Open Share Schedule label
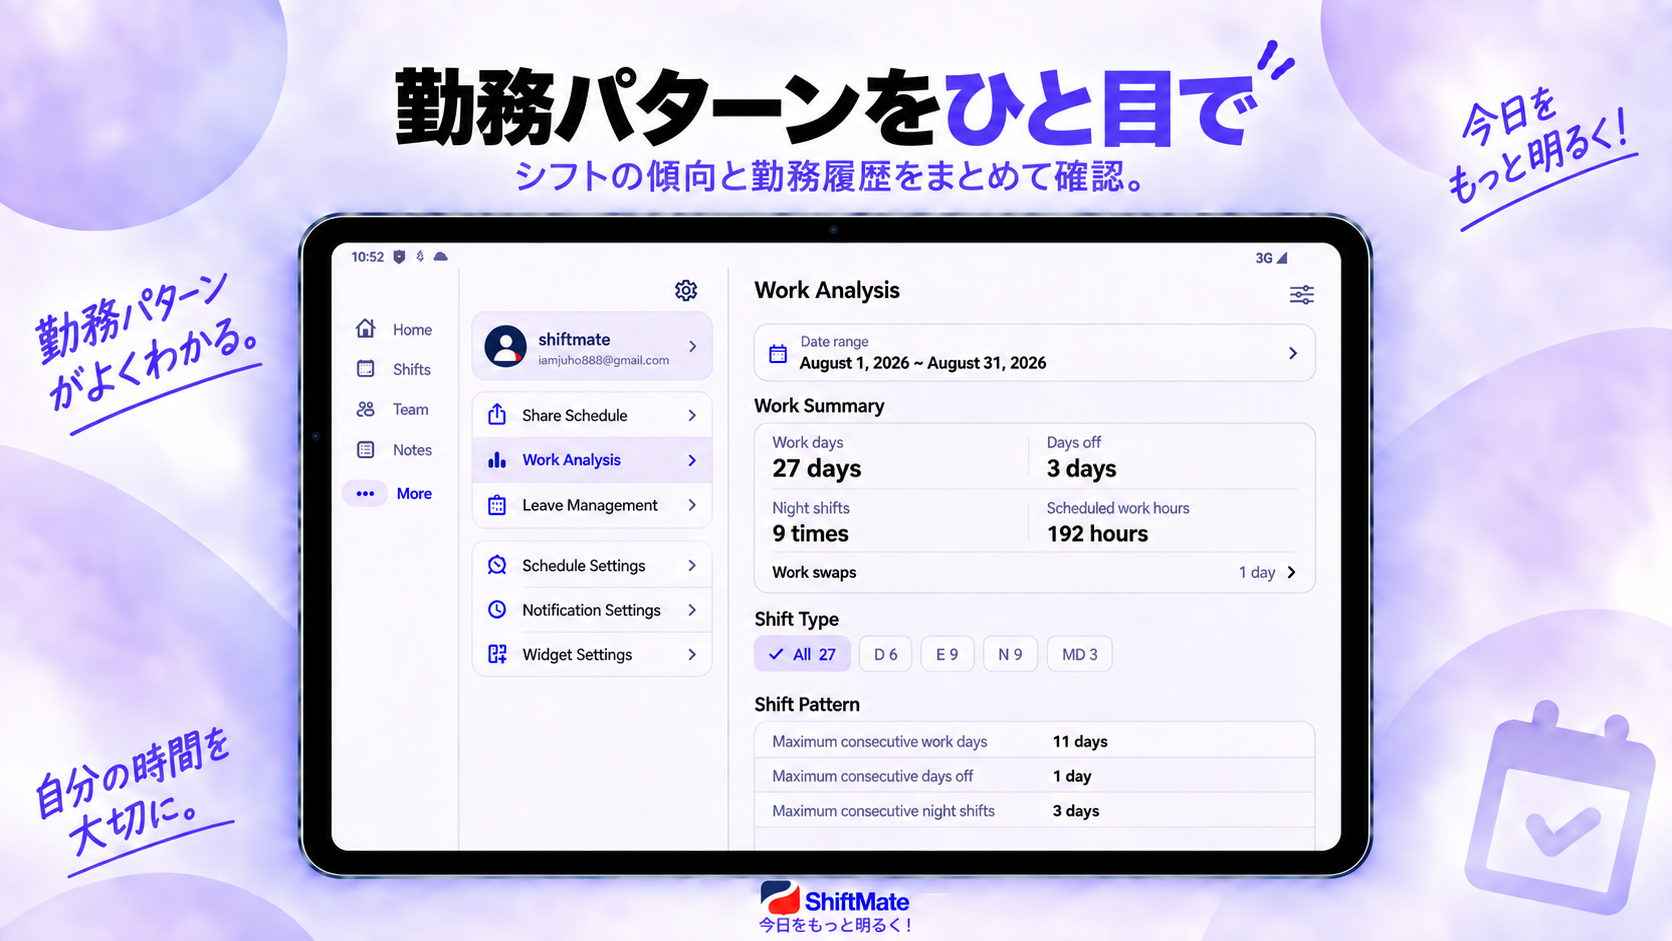The image size is (1672, 941). (575, 415)
